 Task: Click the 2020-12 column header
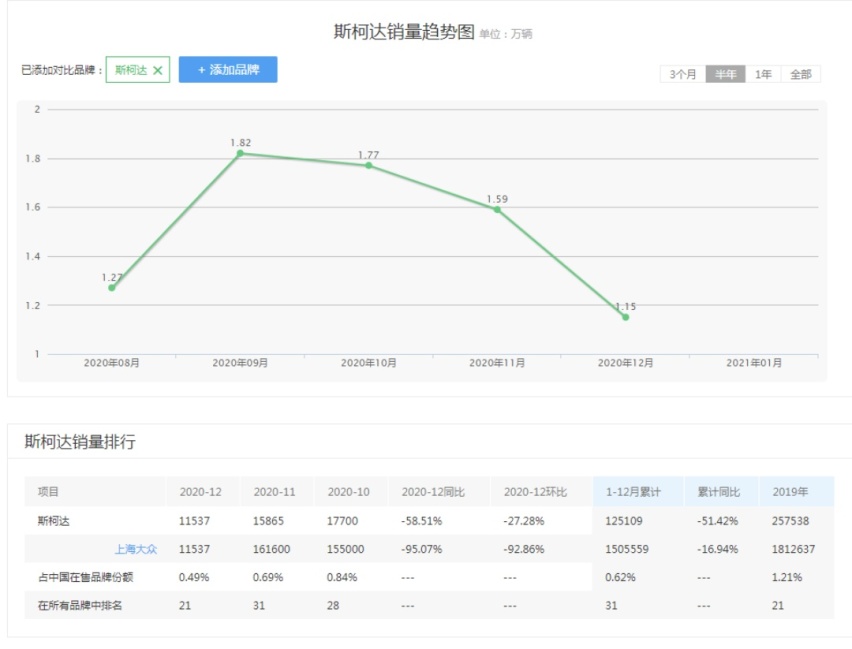coord(201,492)
